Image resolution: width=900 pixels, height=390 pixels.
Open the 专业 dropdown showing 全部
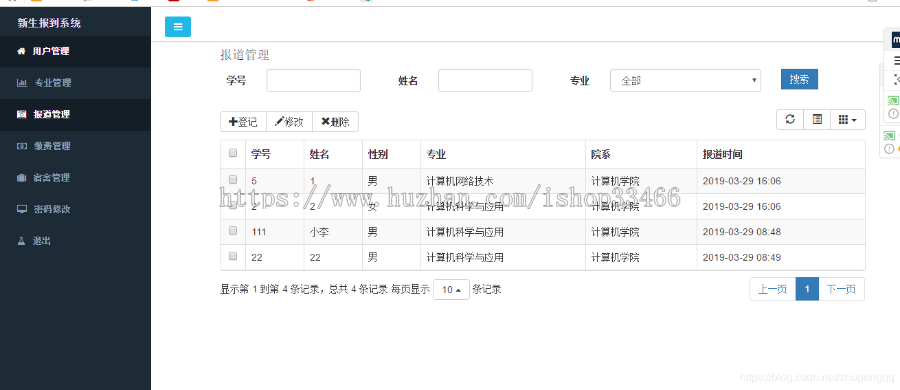click(x=685, y=80)
